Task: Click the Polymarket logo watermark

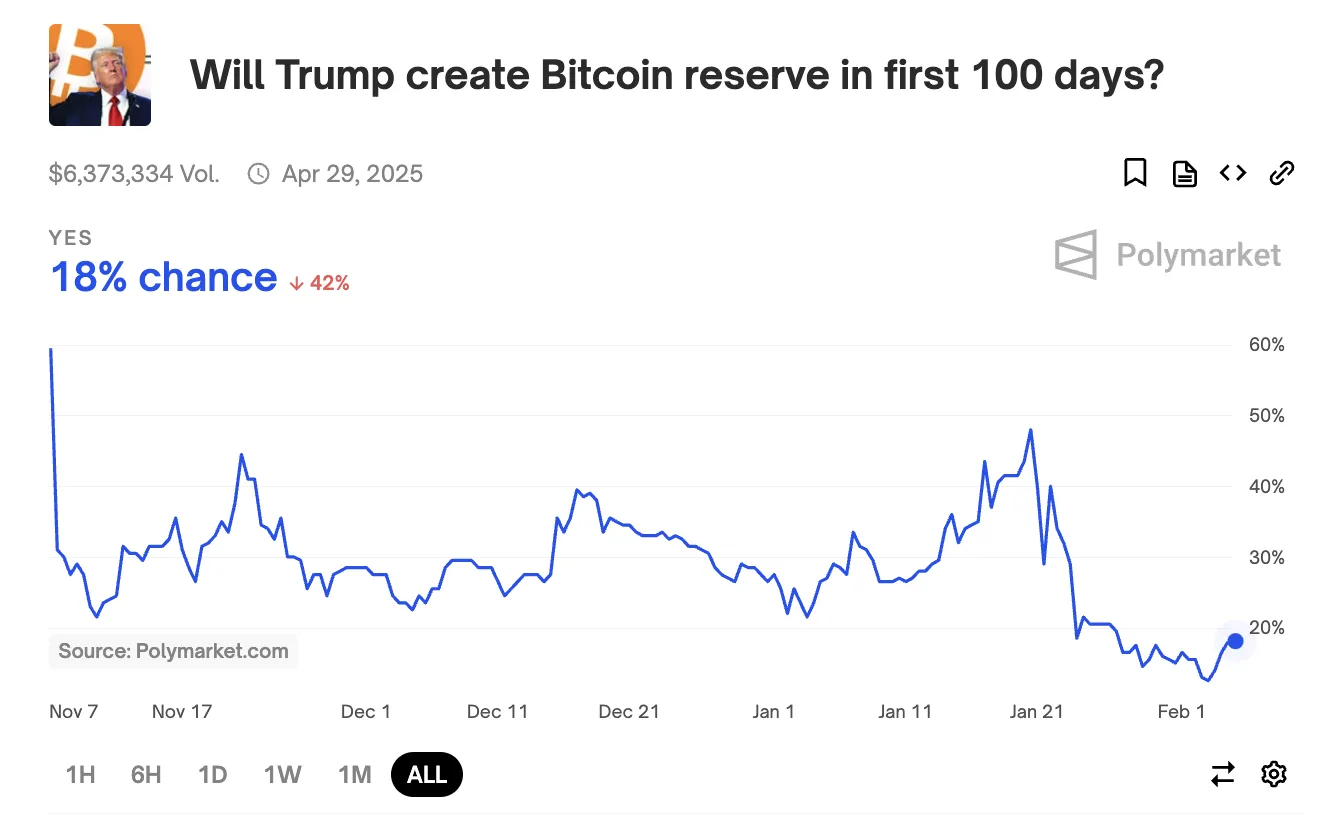Action: [x=1167, y=254]
